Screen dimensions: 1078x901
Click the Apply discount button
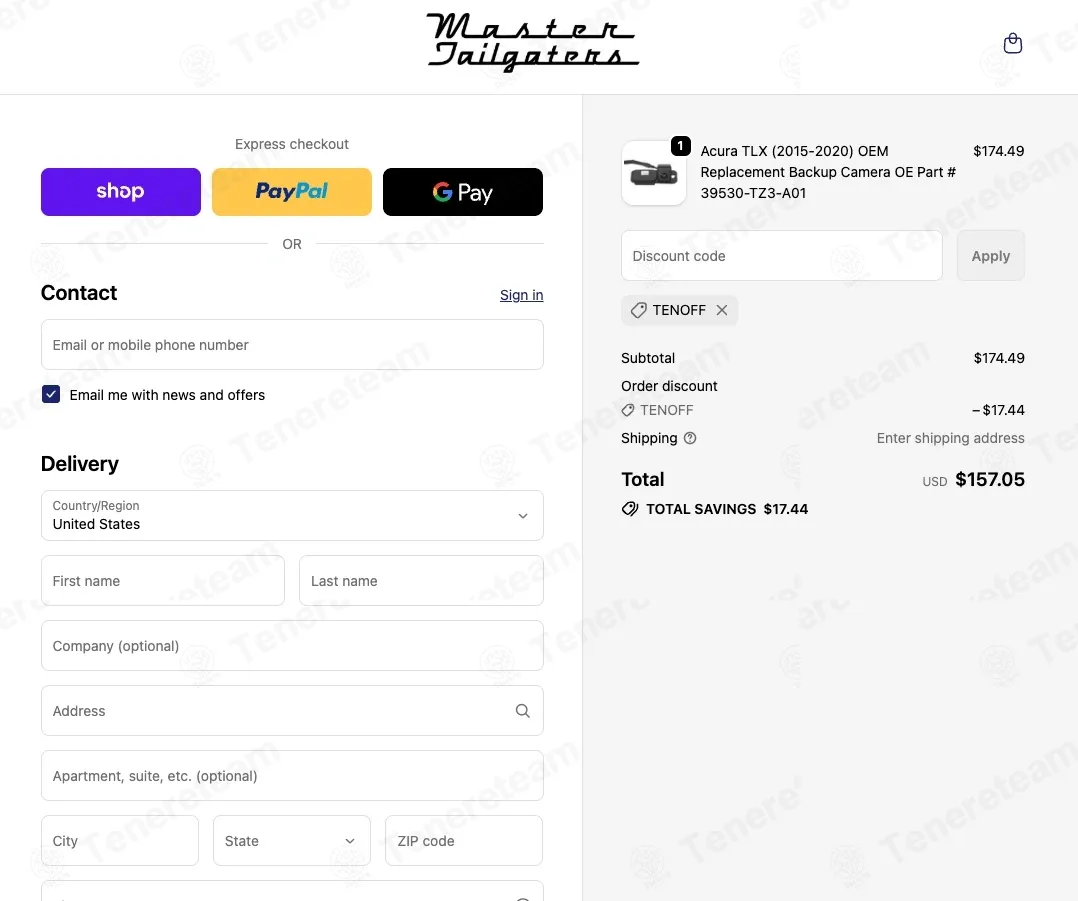coord(991,256)
